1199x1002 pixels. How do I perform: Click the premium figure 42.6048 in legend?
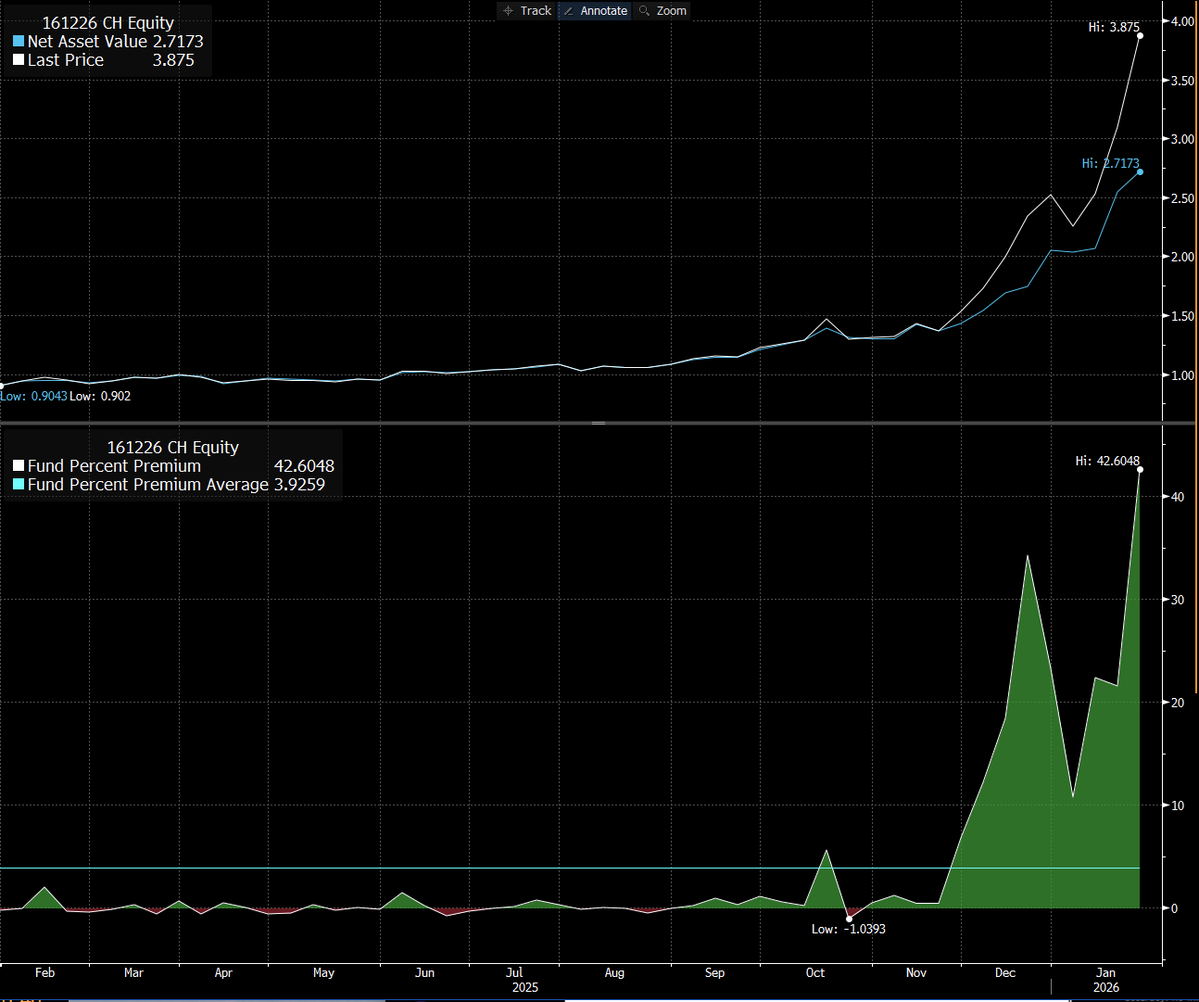[x=304, y=466]
